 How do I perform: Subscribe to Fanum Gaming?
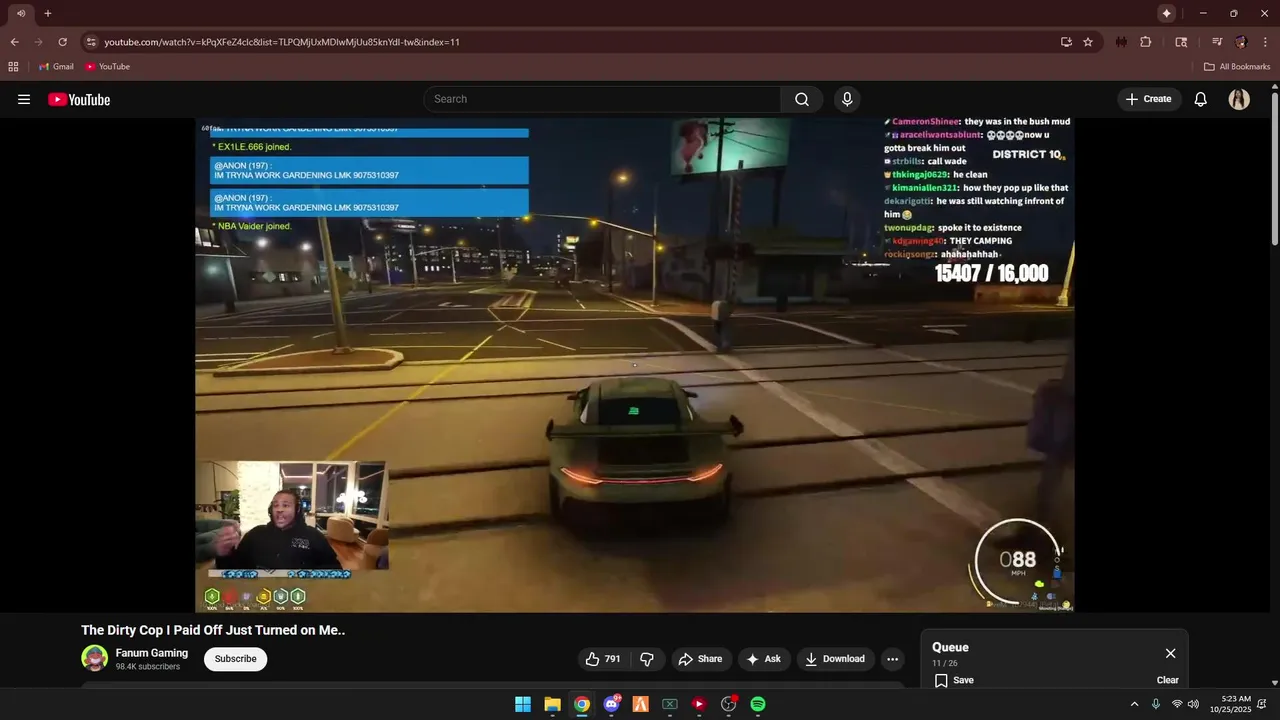pos(235,659)
